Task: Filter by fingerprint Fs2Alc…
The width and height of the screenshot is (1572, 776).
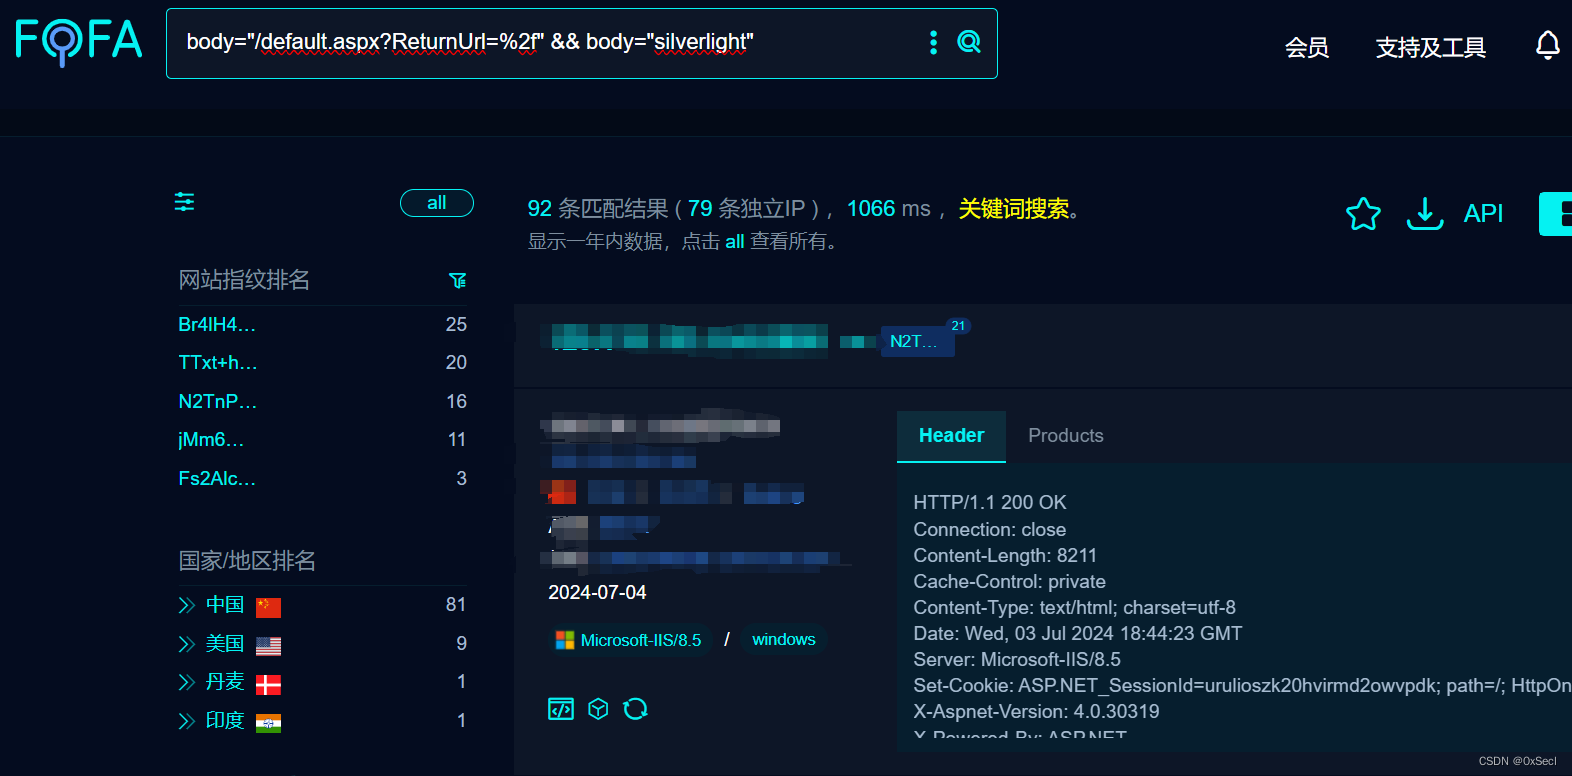Action: (x=217, y=478)
